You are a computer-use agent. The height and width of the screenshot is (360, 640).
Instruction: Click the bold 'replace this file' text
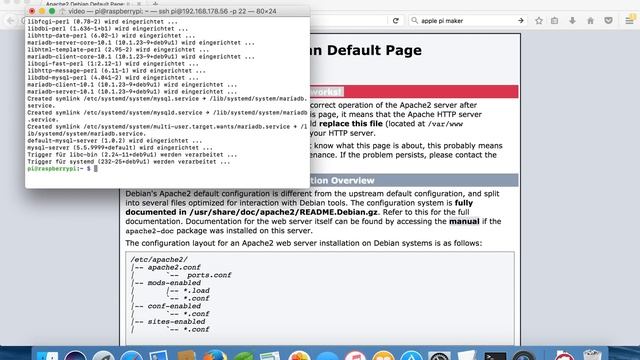(351, 124)
